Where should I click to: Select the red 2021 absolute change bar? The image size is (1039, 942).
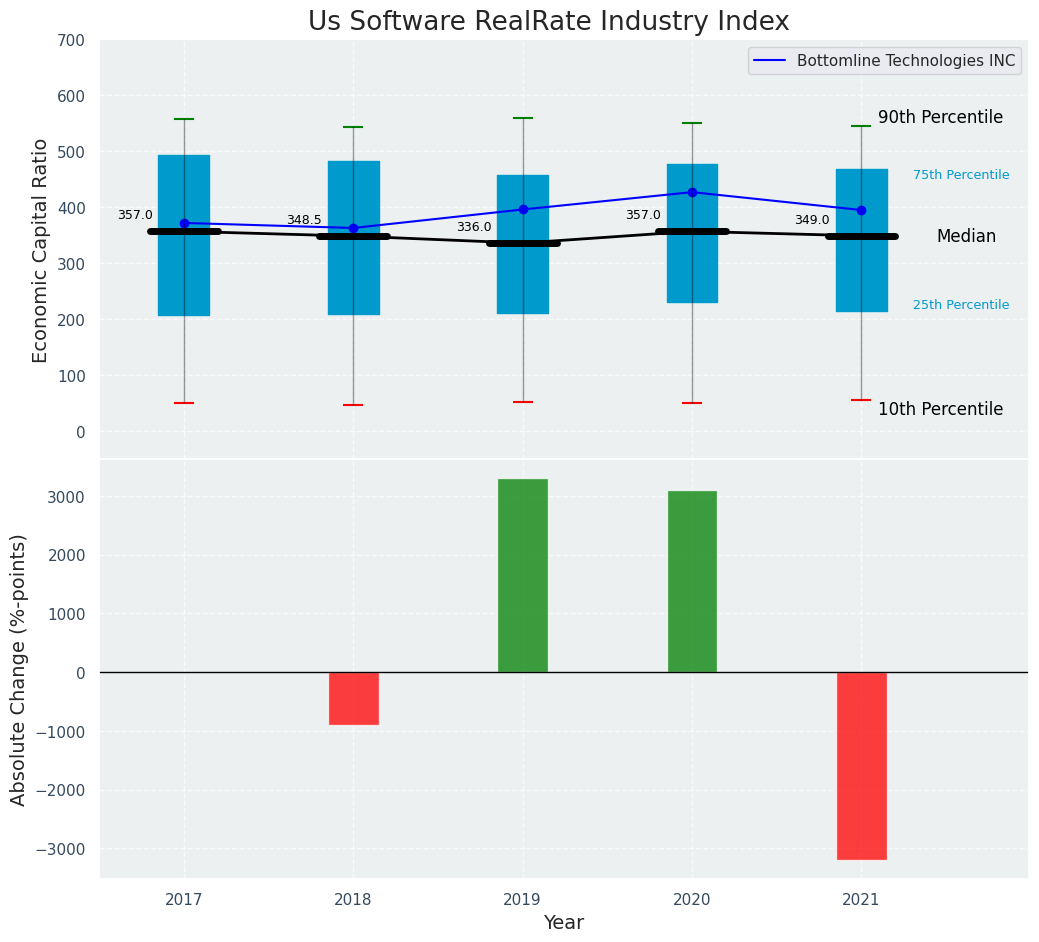(861, 765)
